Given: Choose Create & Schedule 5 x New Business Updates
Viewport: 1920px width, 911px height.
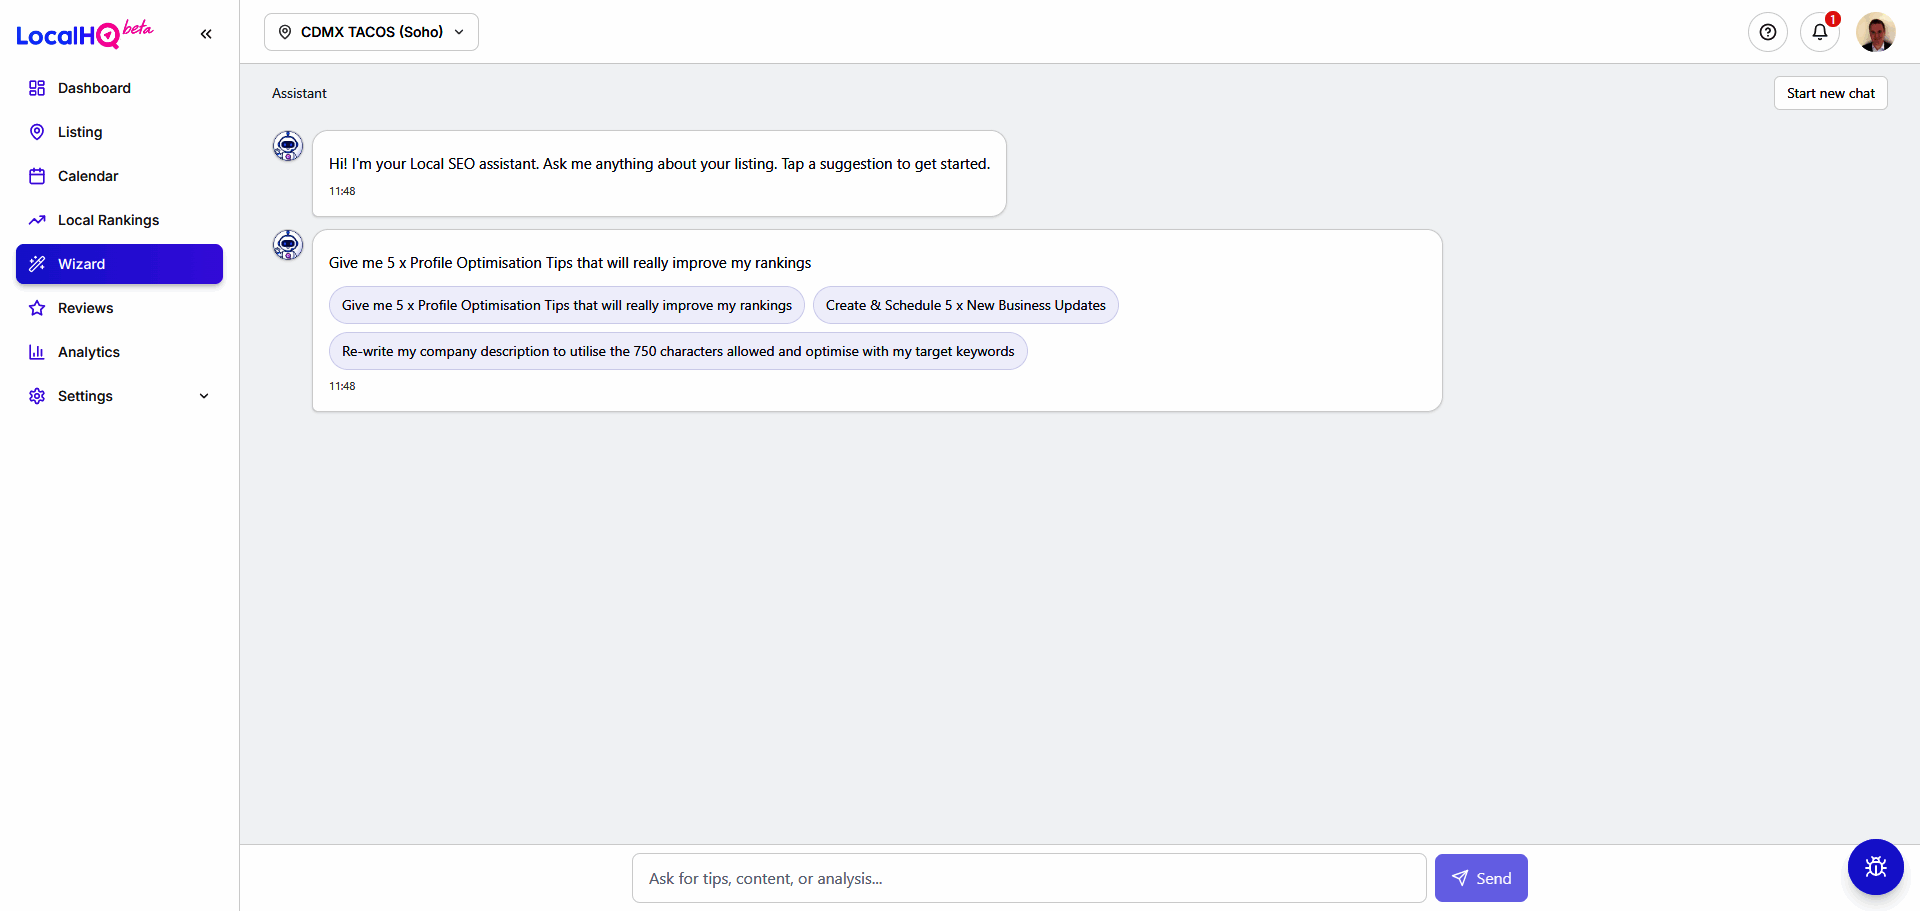Looking at the screenshot, I should point(965,305).
